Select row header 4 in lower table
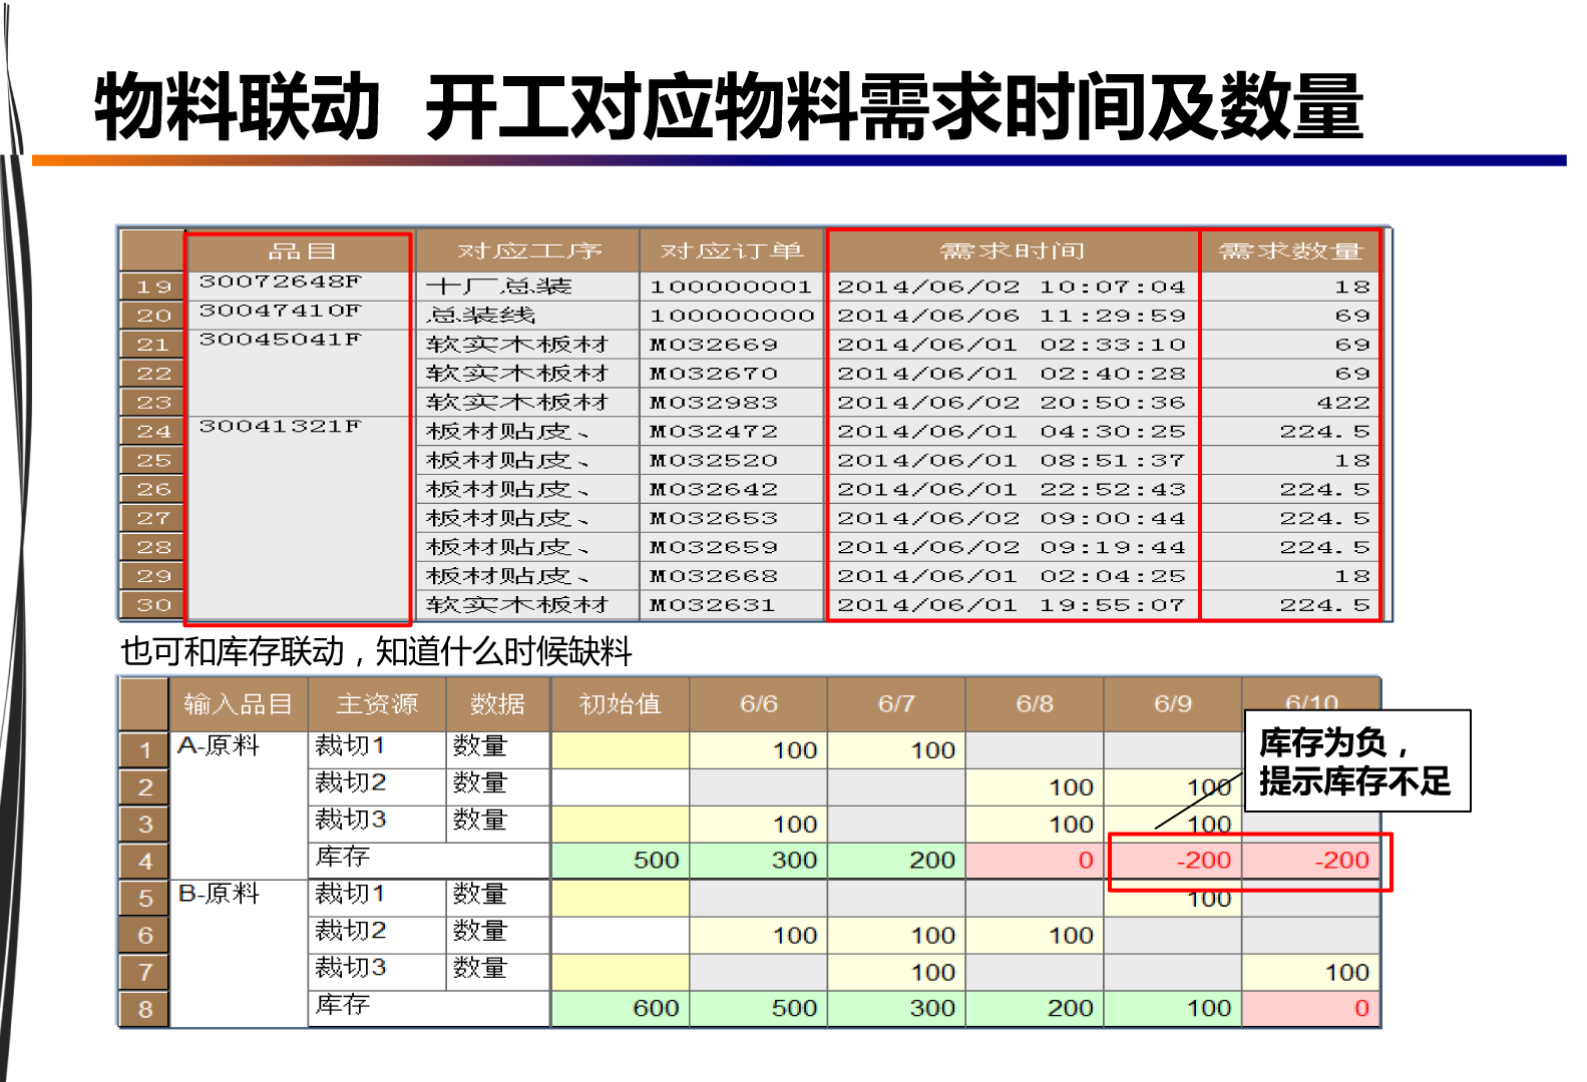 [x=145, y=860]
